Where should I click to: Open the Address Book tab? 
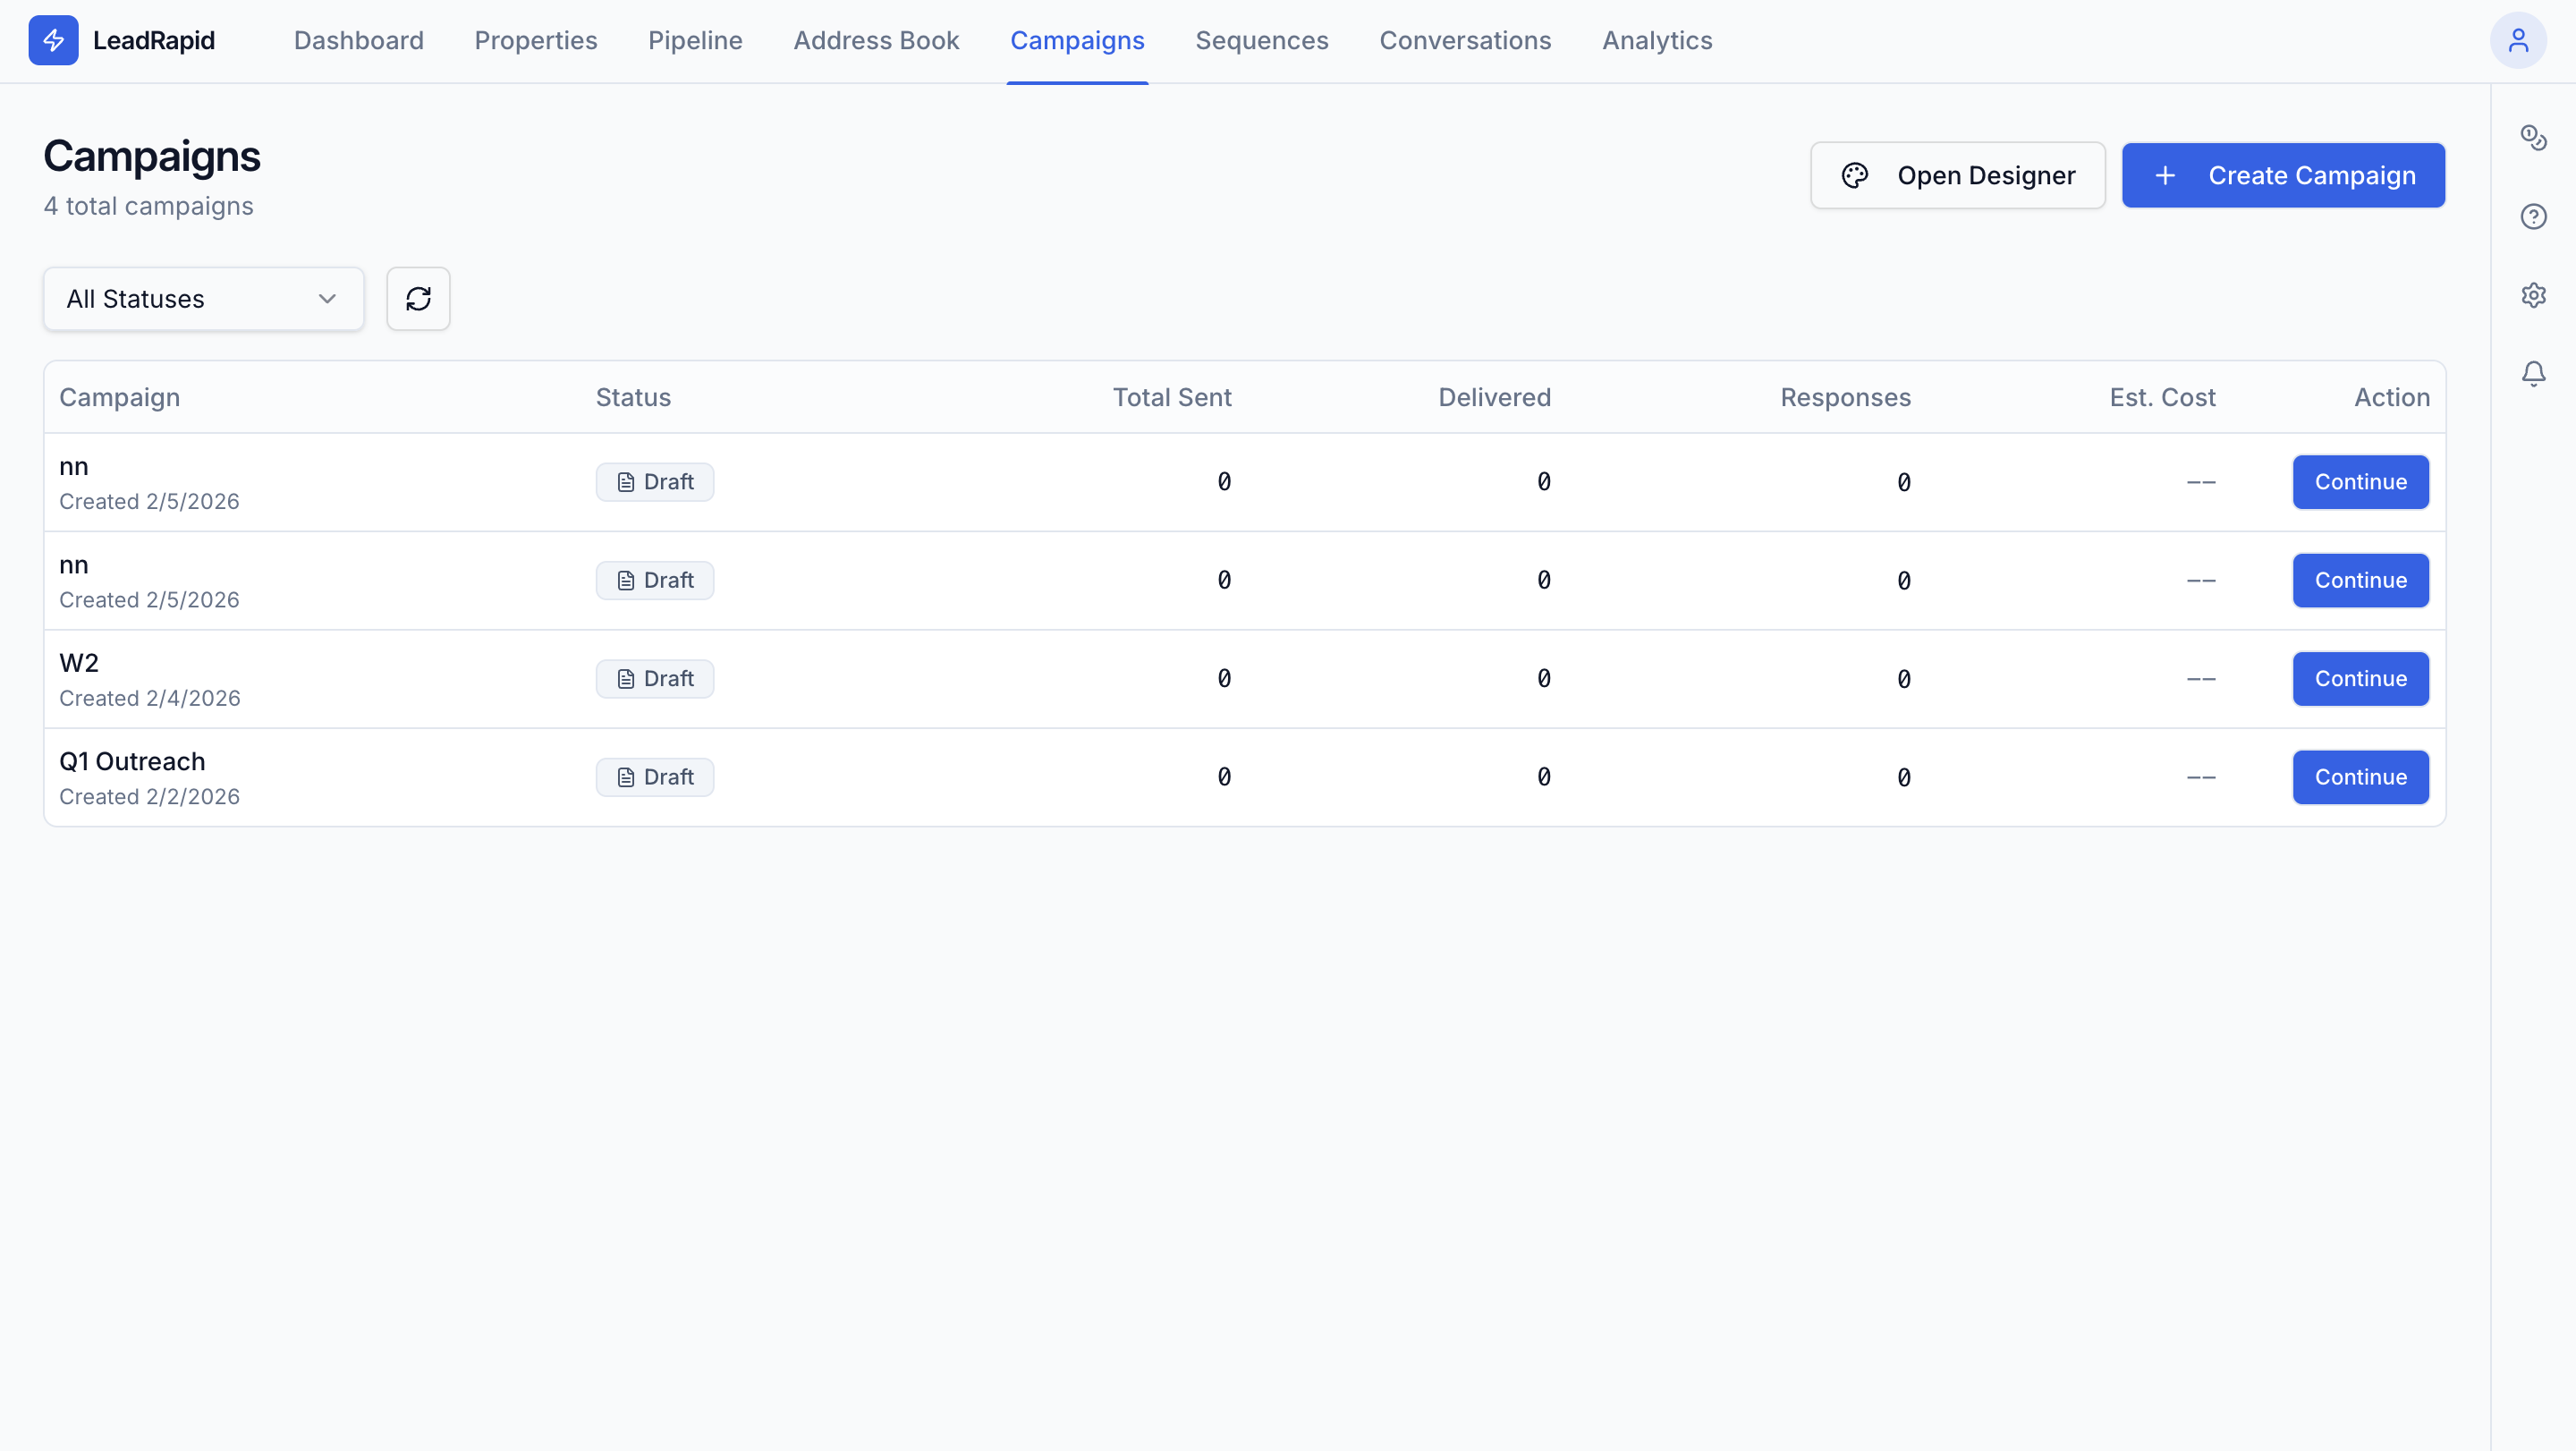click(x=875, y=40)
